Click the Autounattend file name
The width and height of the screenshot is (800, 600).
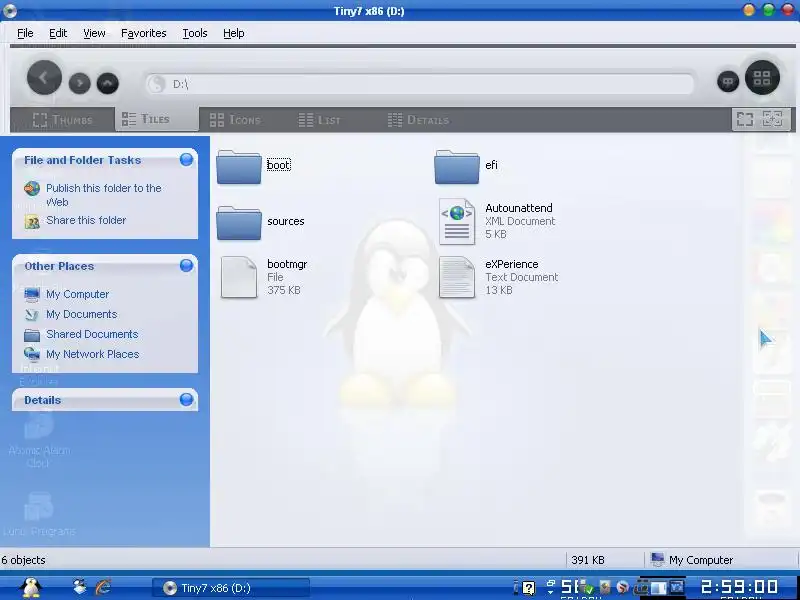click(519, 208)
